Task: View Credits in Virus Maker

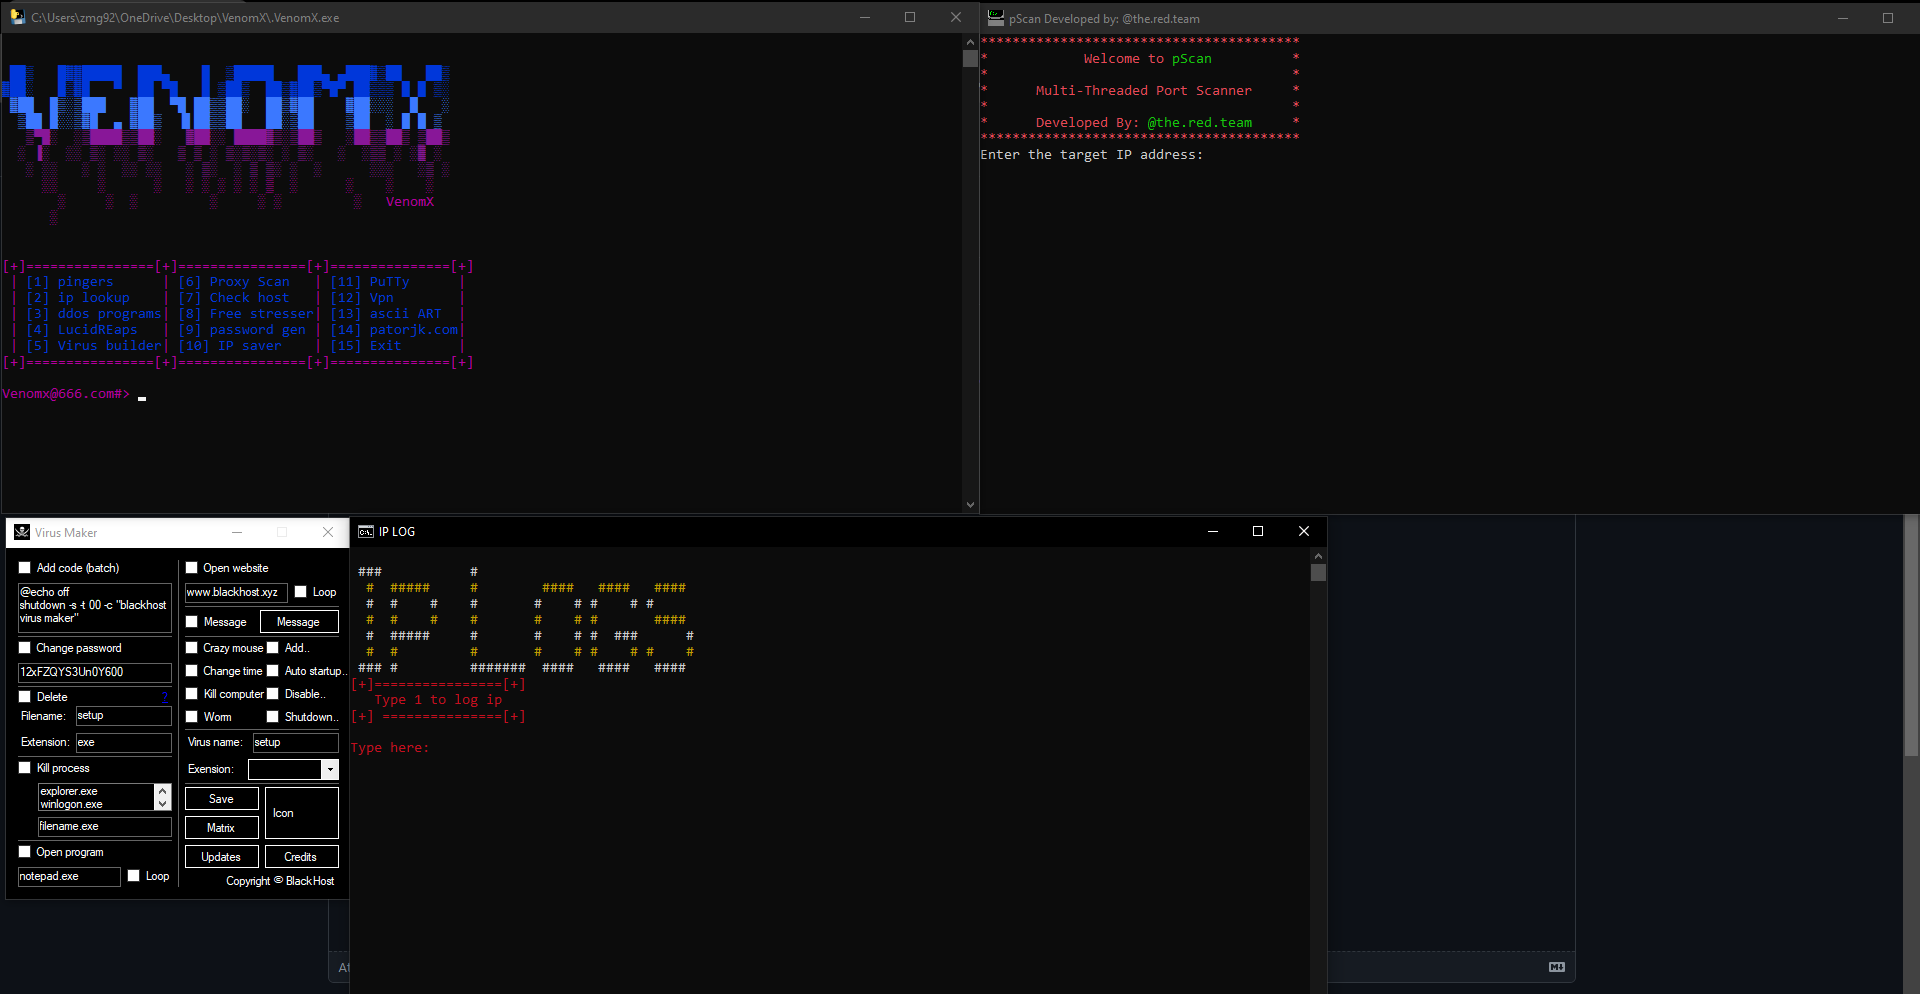Action: tap(301, 856)
